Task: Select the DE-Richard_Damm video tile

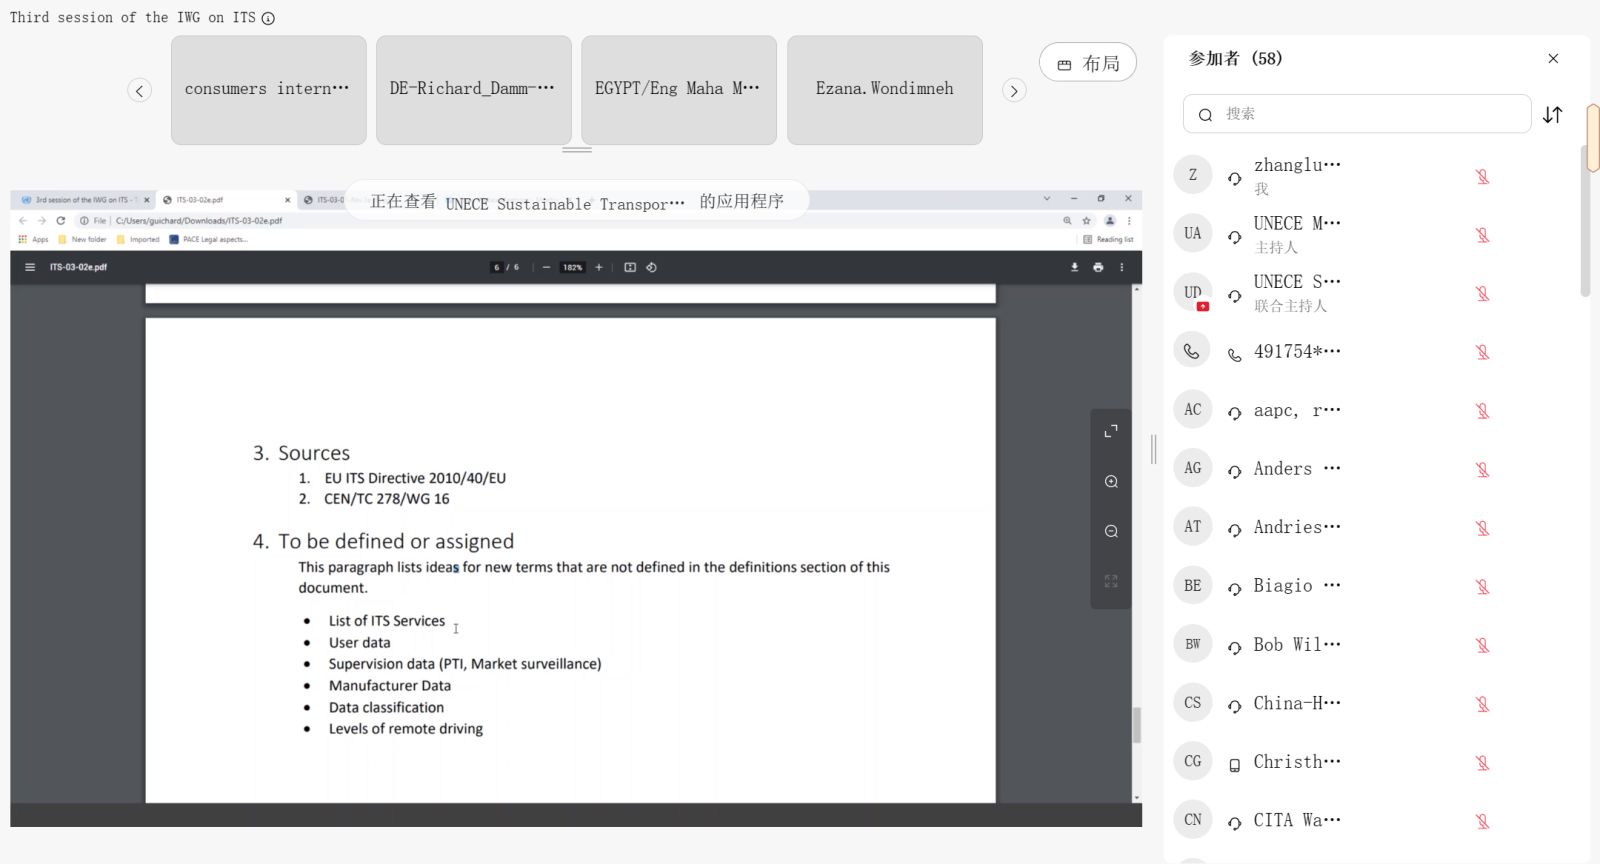Action: tap(473, 90)
